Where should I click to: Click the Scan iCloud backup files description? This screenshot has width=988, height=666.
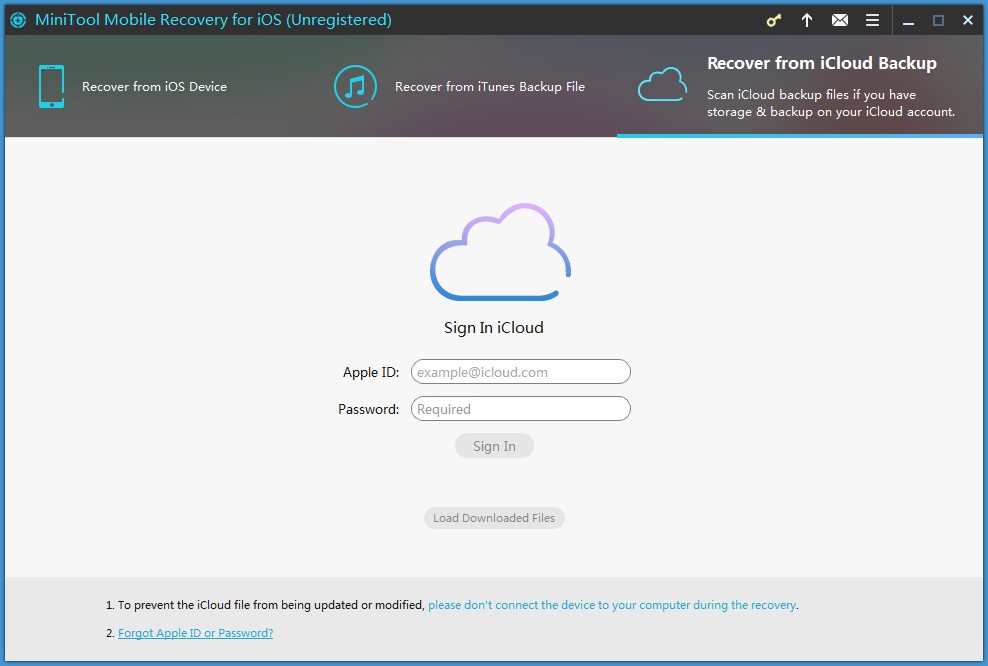(830, 103)
